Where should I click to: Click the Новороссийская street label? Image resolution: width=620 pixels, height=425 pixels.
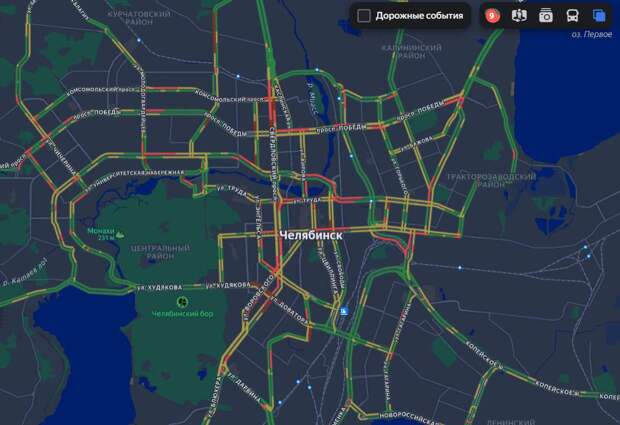pos(408,416)
